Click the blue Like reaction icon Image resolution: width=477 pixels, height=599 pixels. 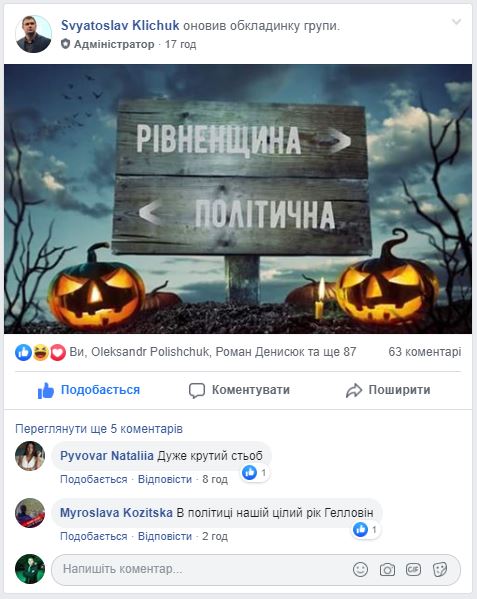point(23,352)
